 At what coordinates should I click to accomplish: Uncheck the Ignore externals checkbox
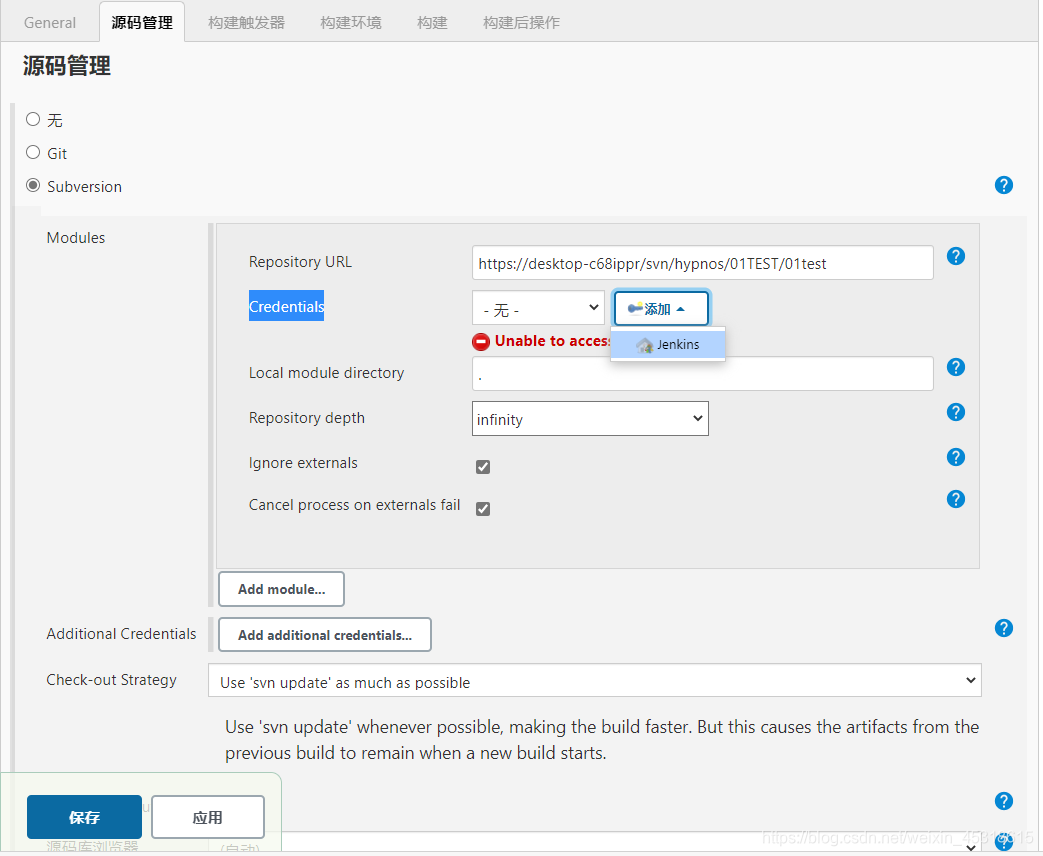[483, 466]
